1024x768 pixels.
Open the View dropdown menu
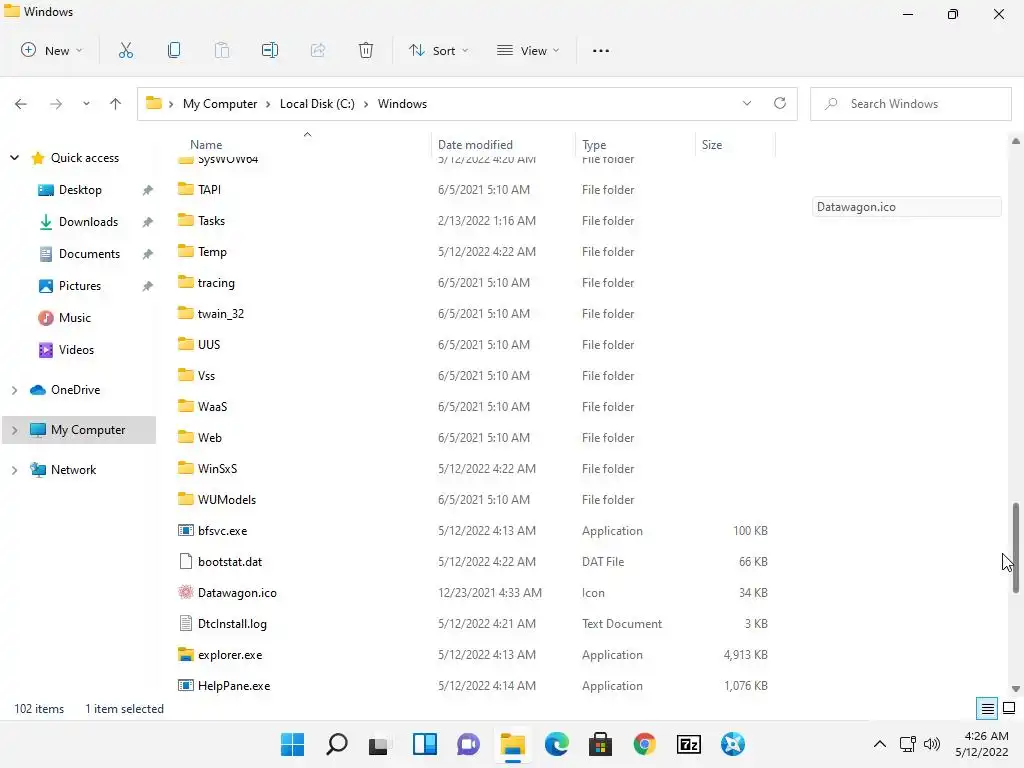528,50
